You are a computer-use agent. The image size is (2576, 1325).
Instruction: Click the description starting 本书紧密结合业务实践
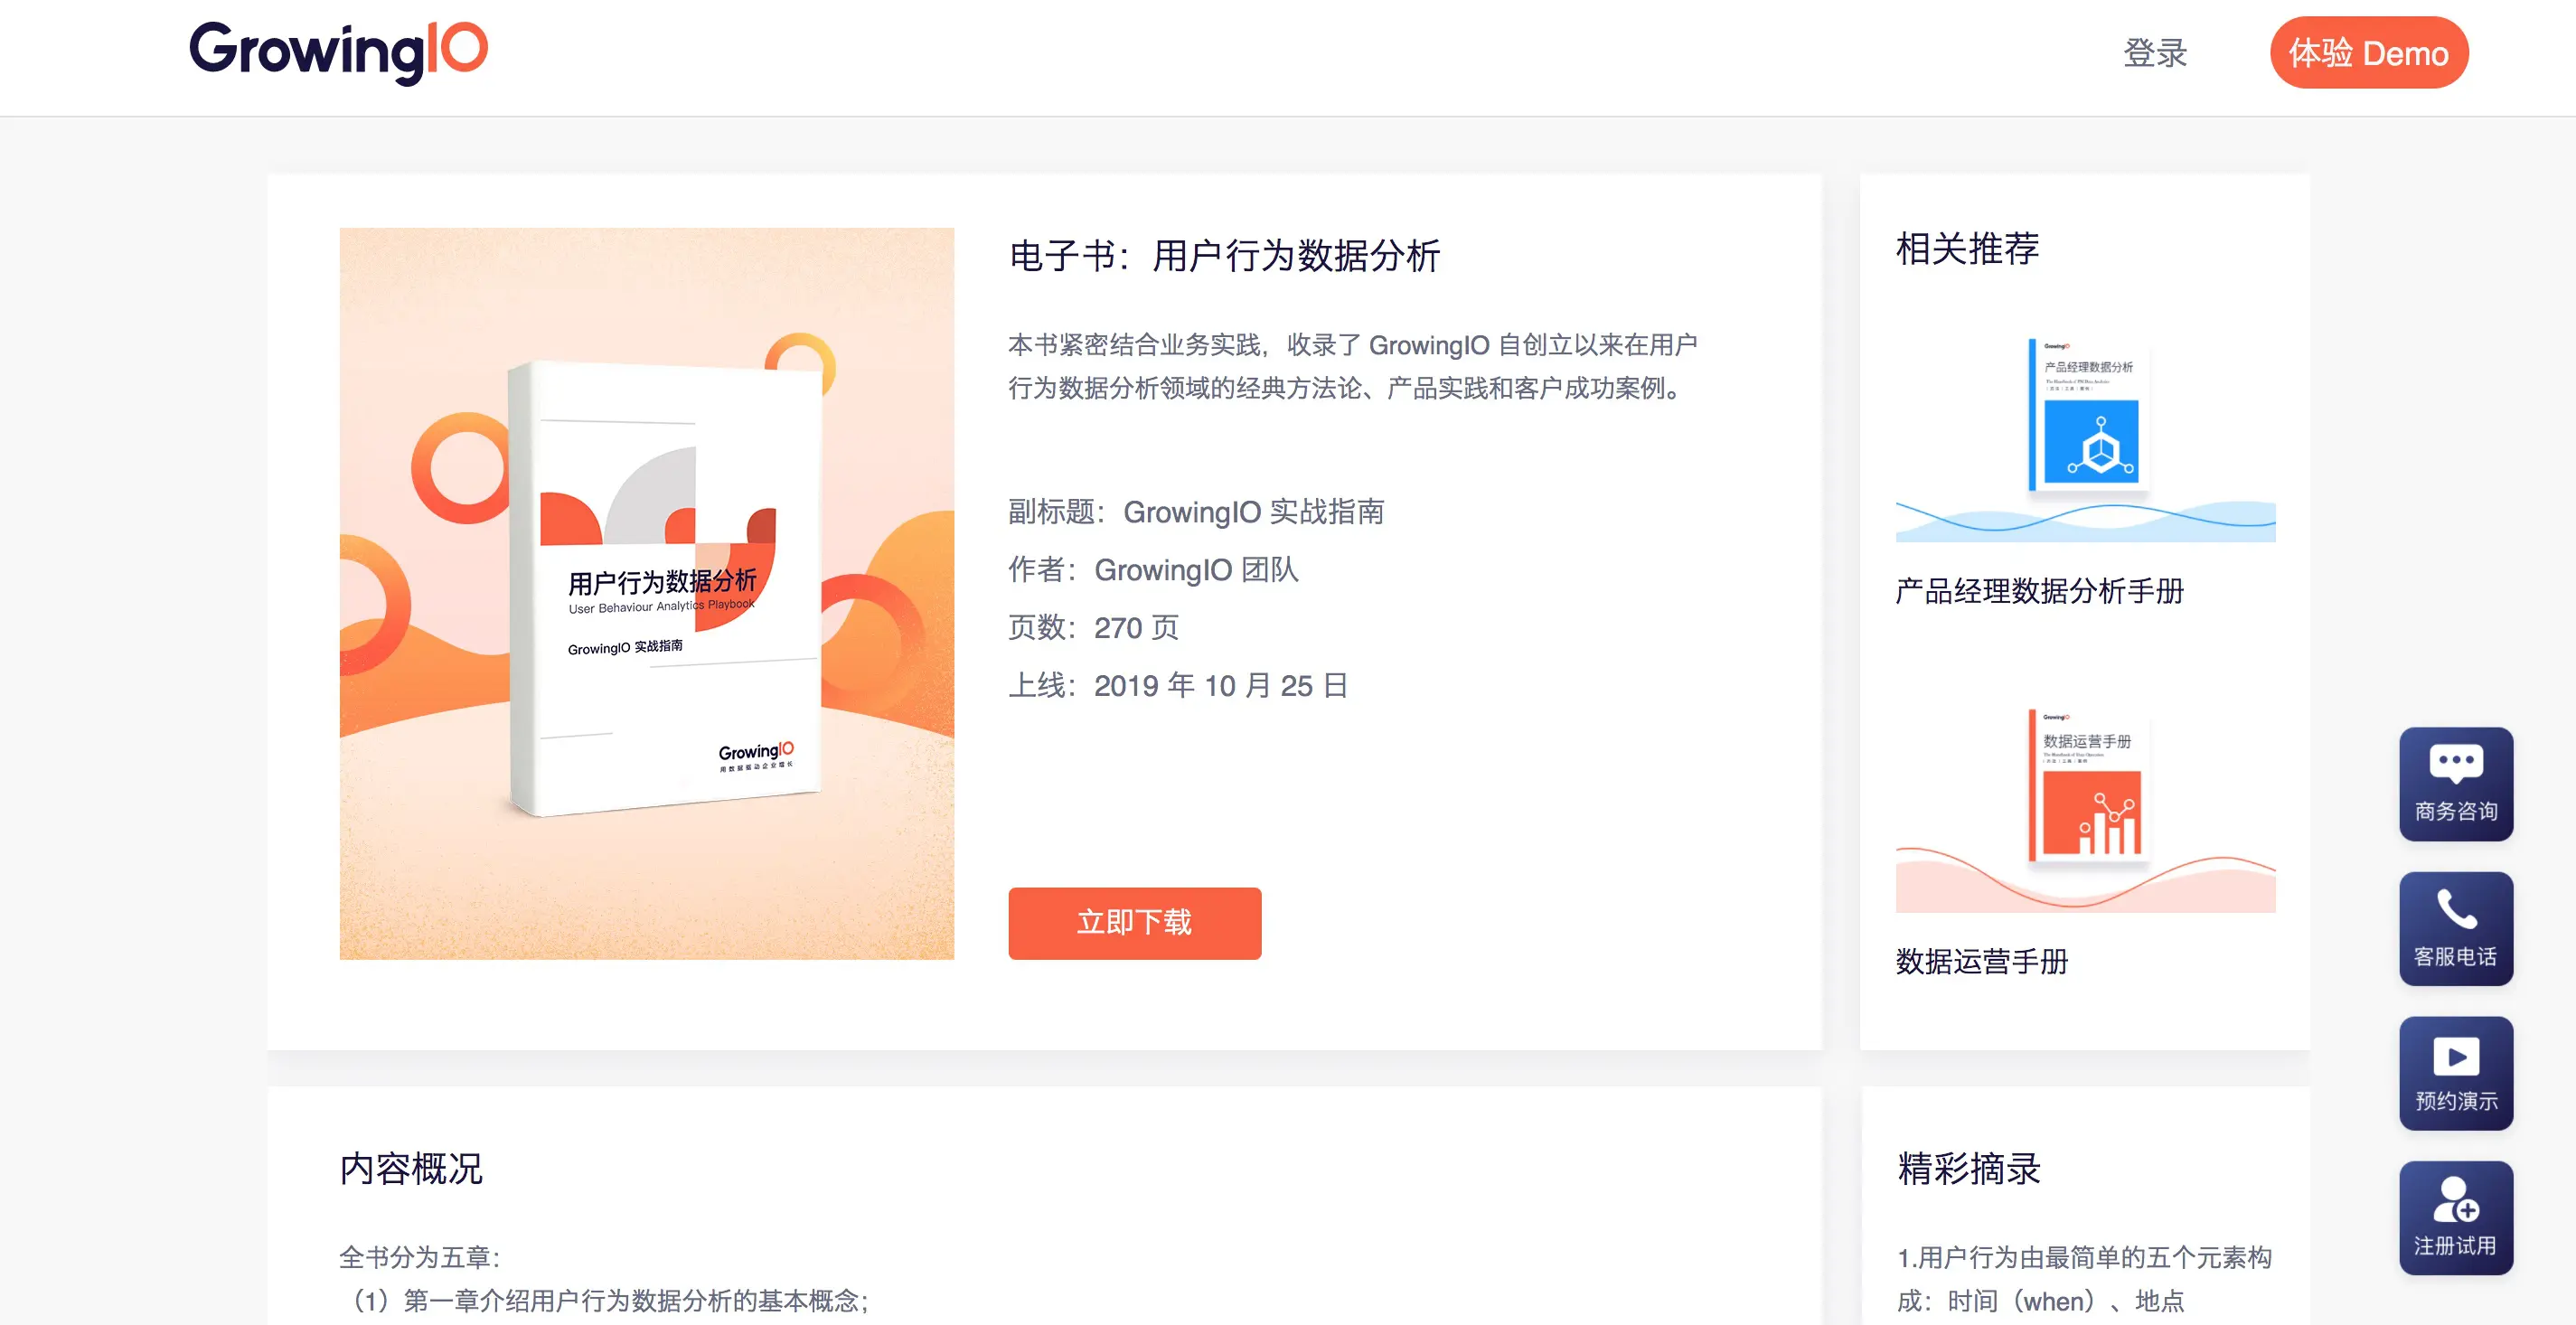pyautogui.click(x=1353, y=366)
